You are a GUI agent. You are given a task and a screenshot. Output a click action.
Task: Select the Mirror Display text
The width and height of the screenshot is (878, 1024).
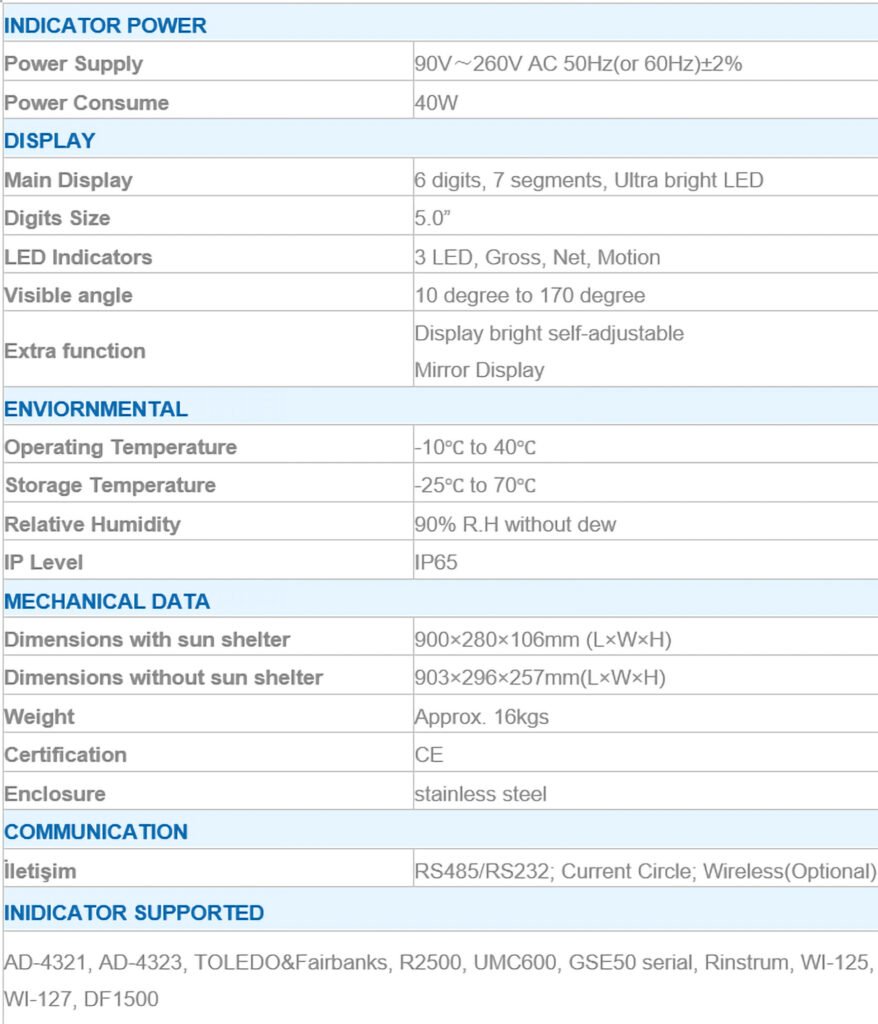click(x=479, y=370)
